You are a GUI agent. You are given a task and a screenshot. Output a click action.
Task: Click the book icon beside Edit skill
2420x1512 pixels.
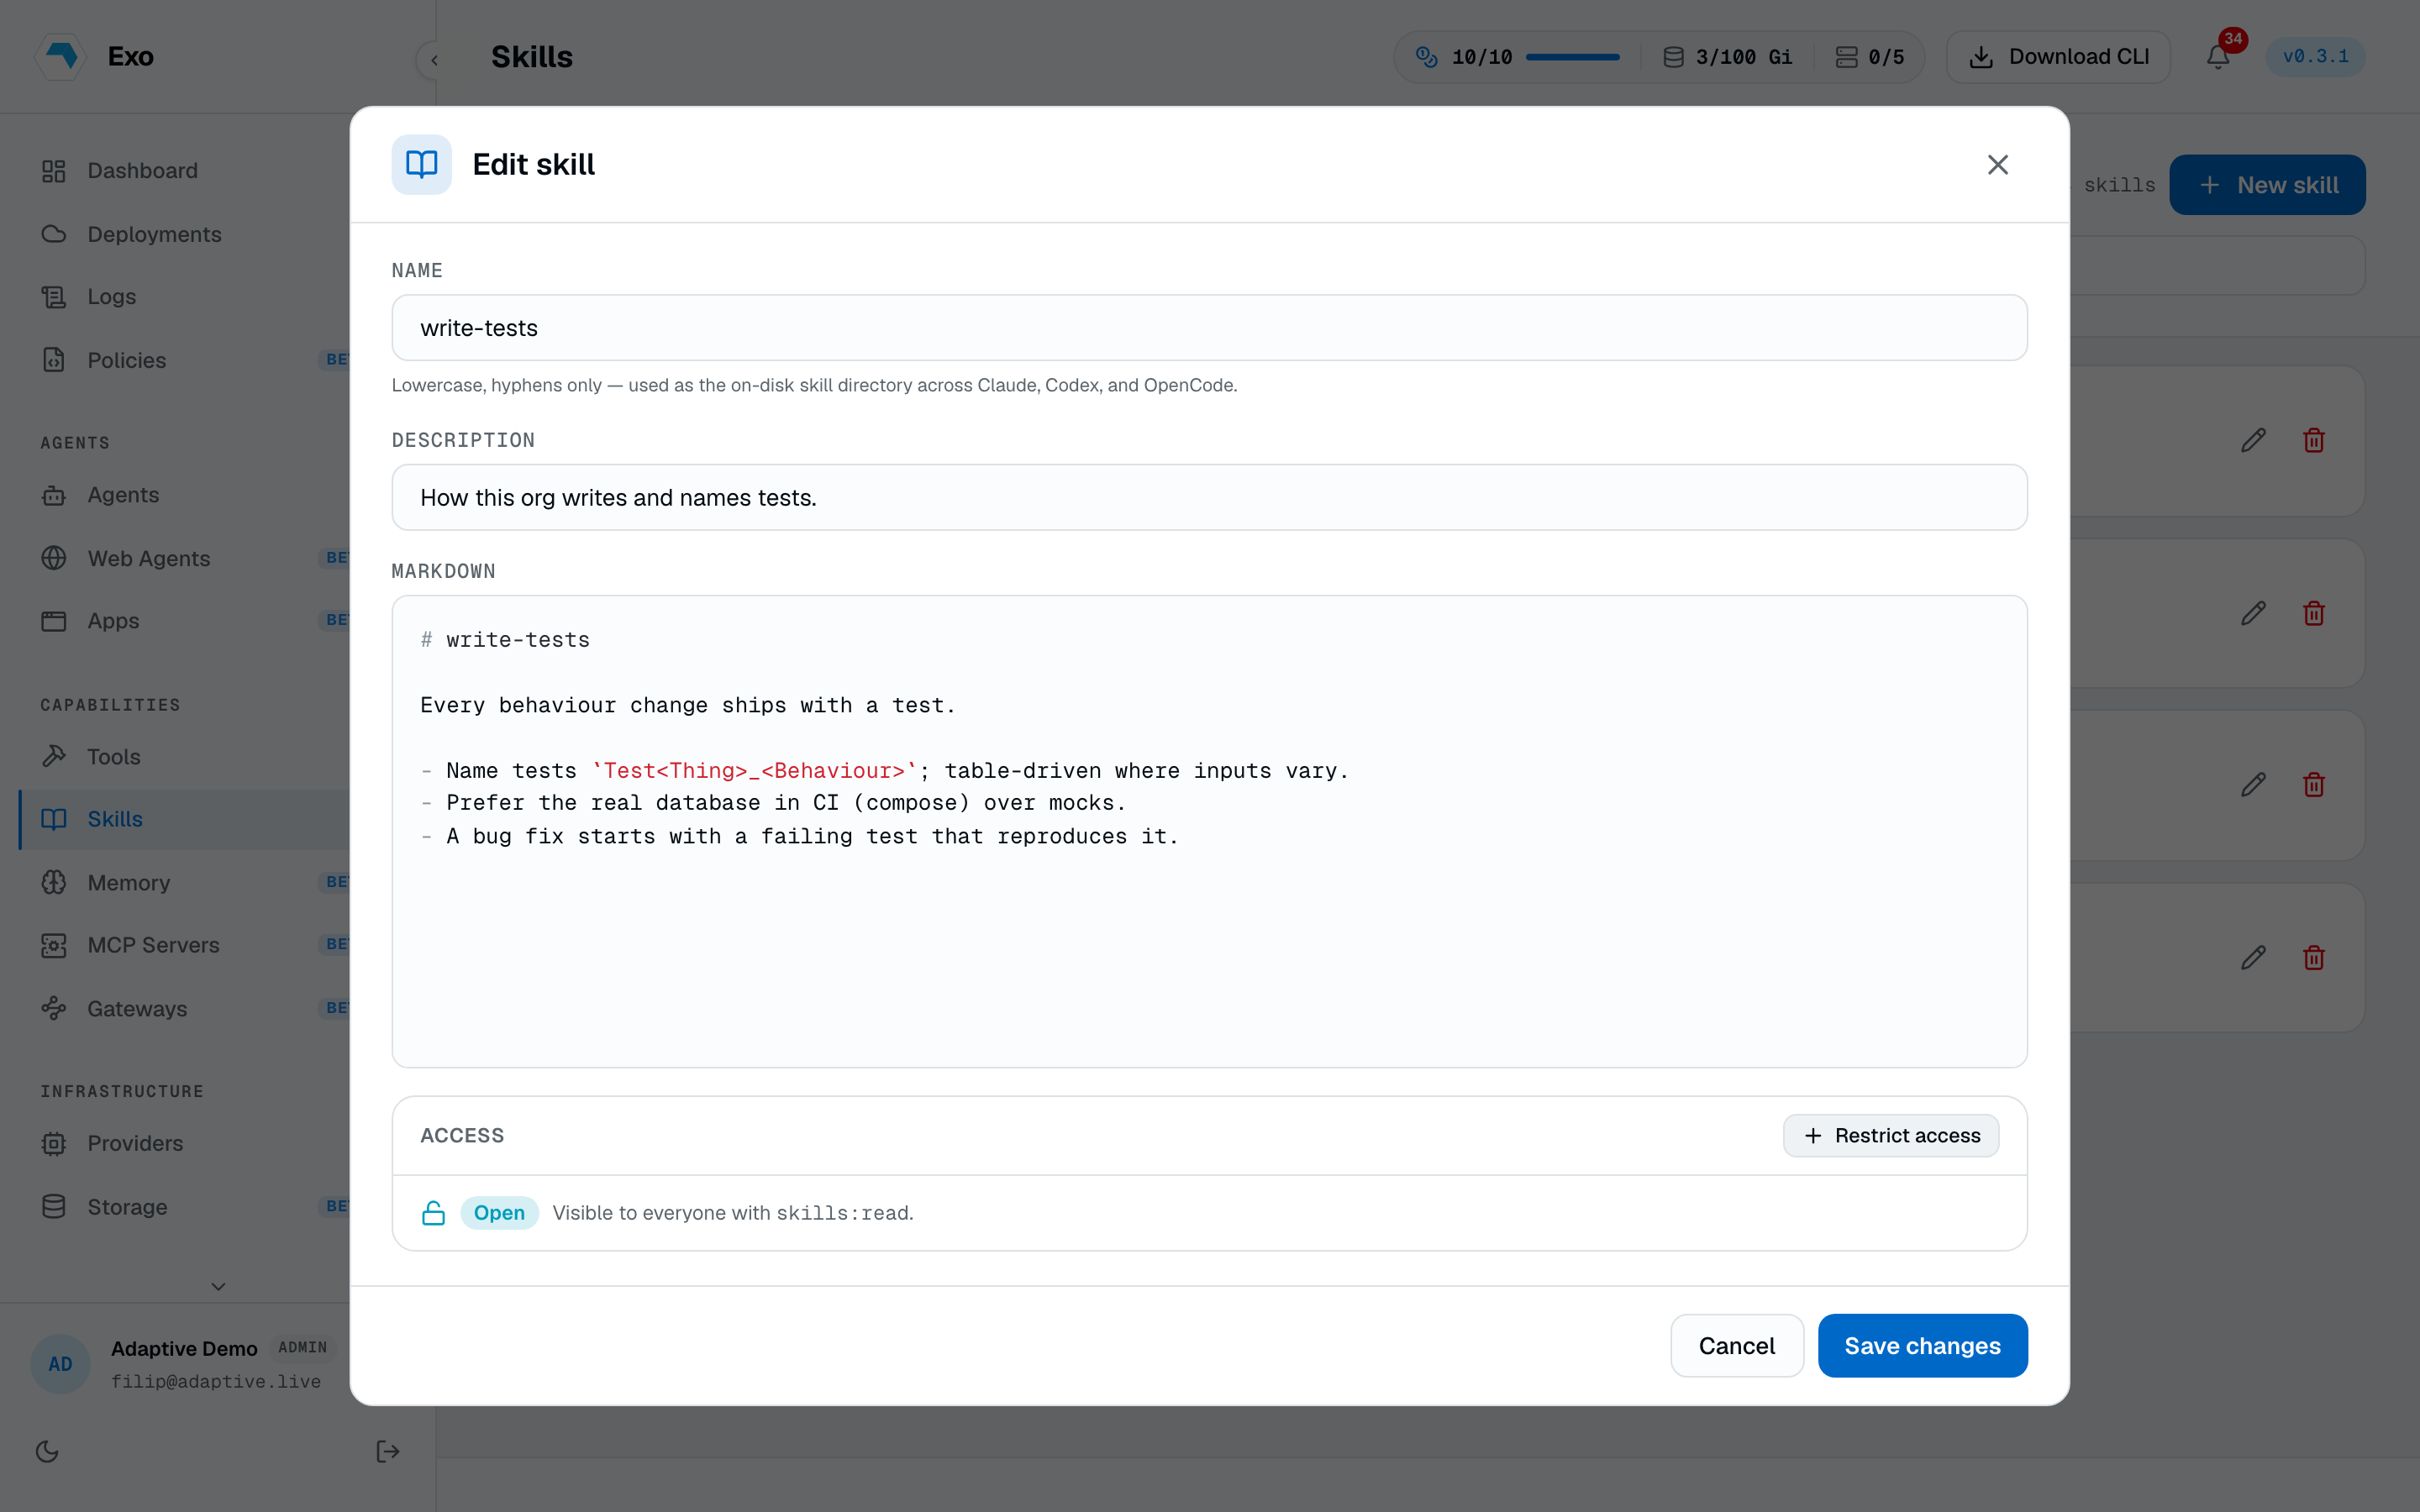click(421, 164)
